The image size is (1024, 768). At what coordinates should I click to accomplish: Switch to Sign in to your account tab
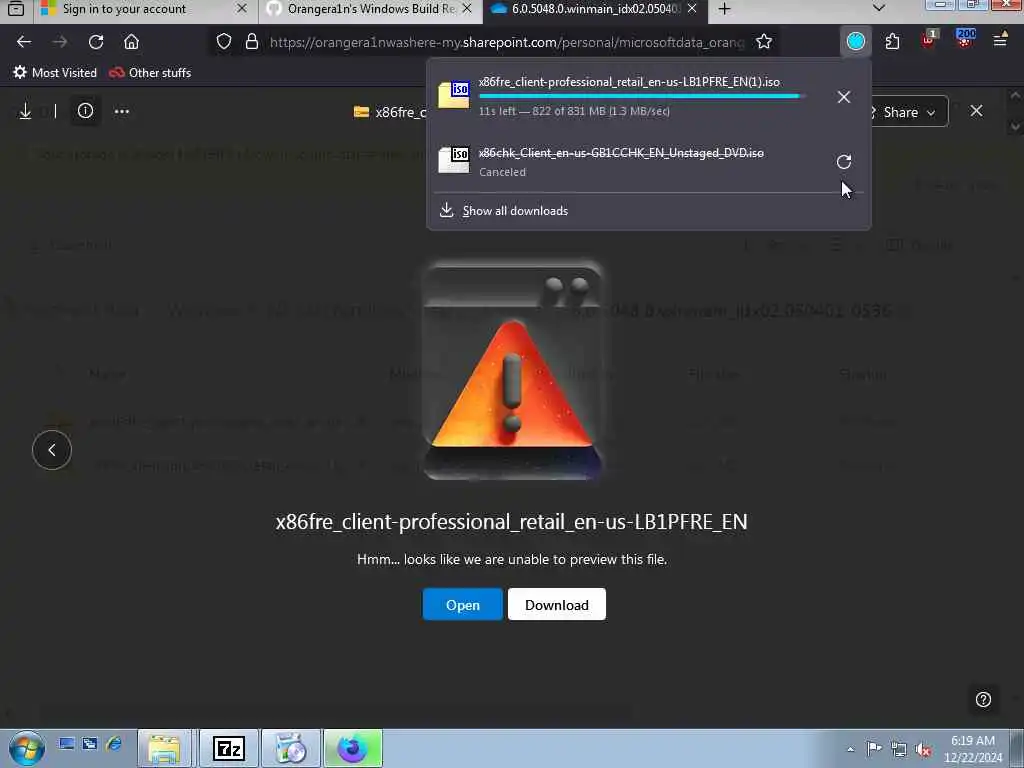[x=124, y=9]
